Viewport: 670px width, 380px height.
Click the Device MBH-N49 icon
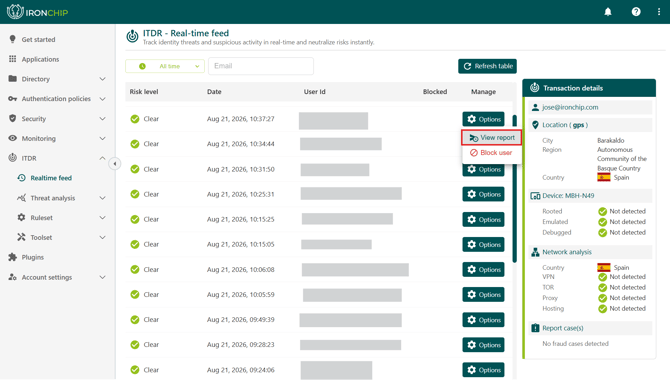point(535,196)
